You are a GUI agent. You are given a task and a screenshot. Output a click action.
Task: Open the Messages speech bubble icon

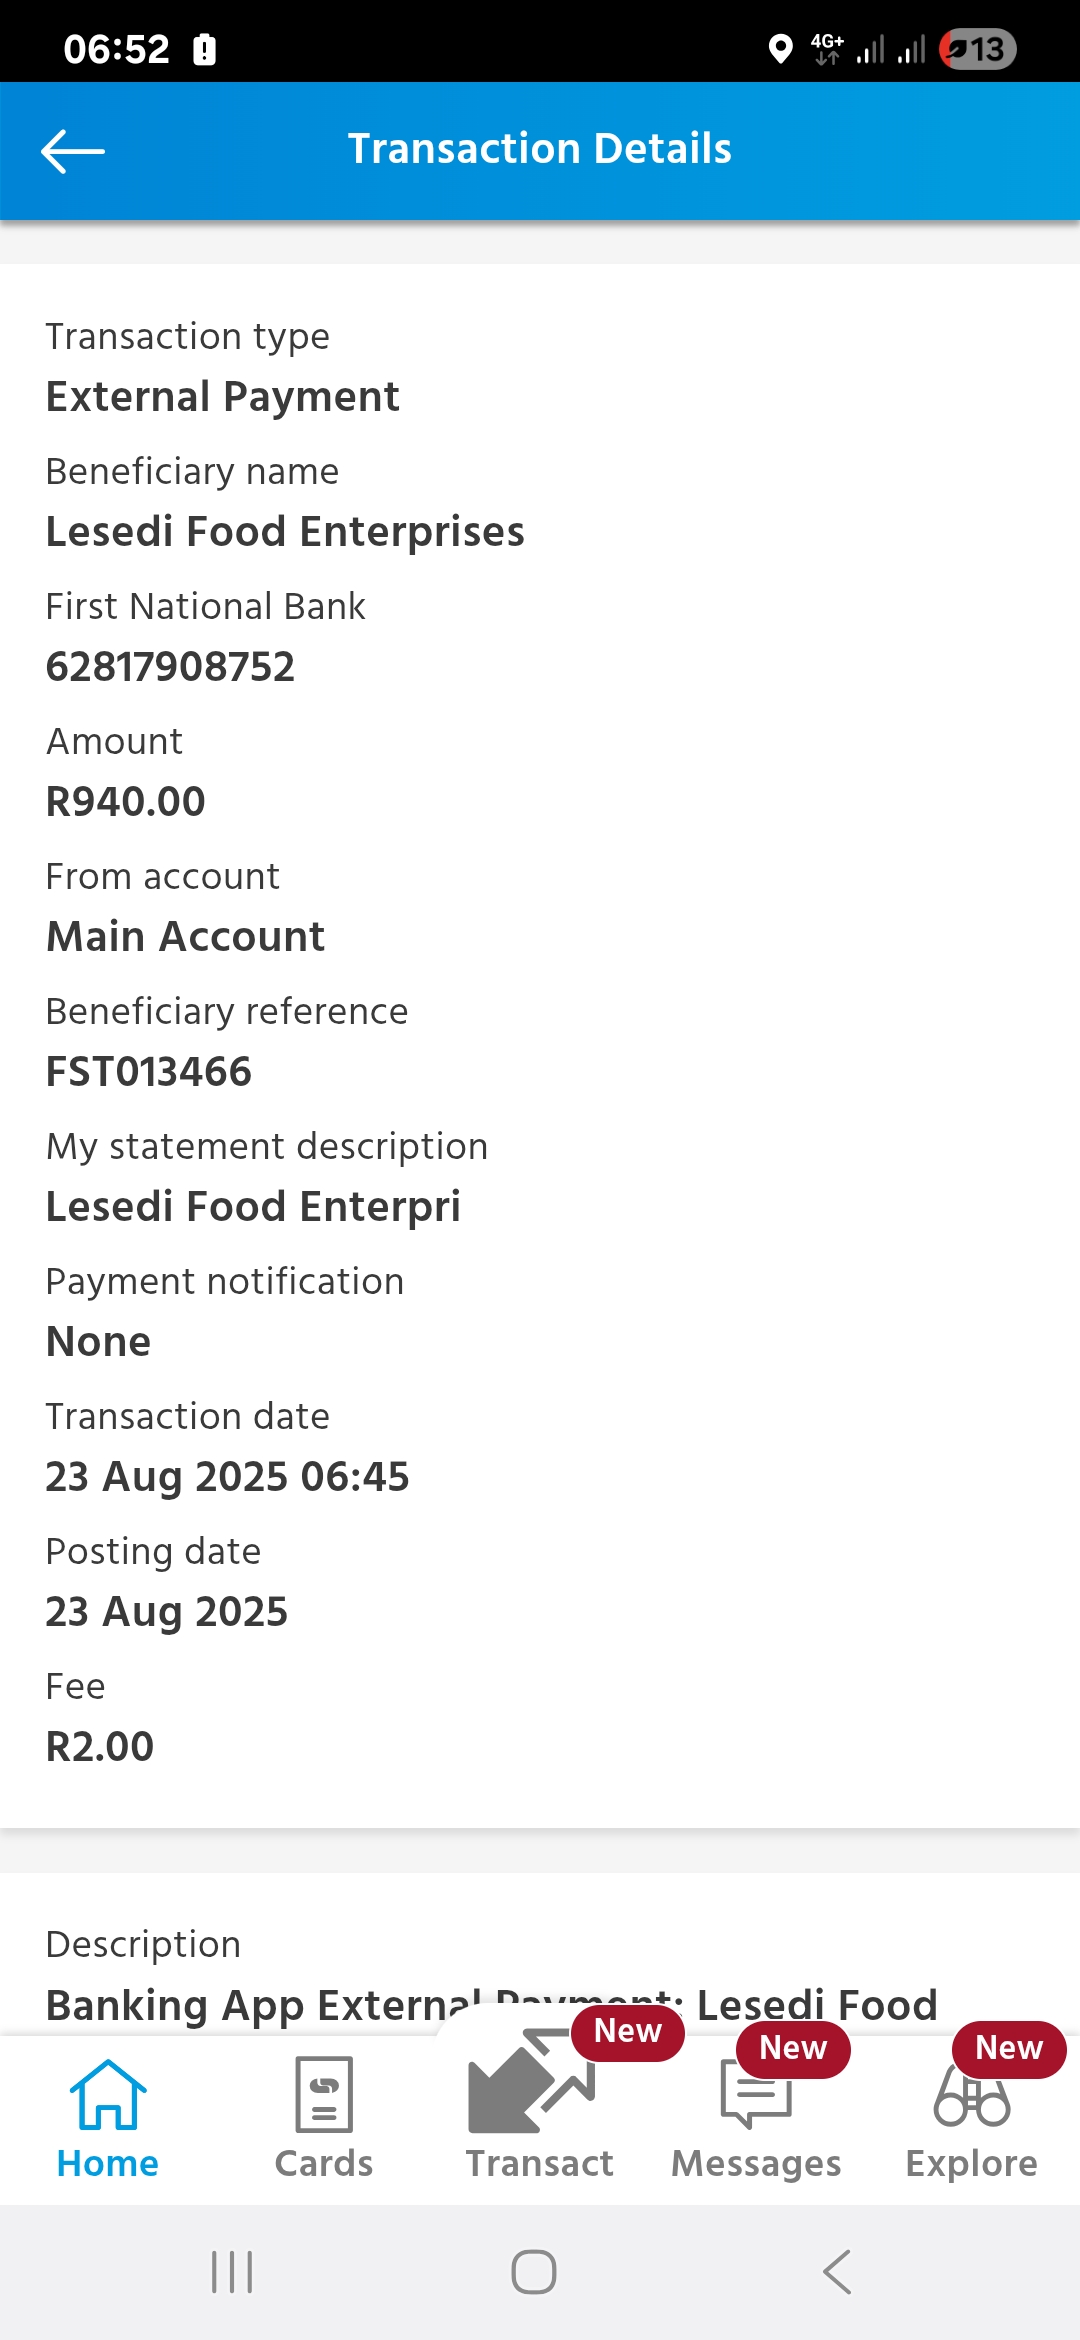tap(756, 2096)
